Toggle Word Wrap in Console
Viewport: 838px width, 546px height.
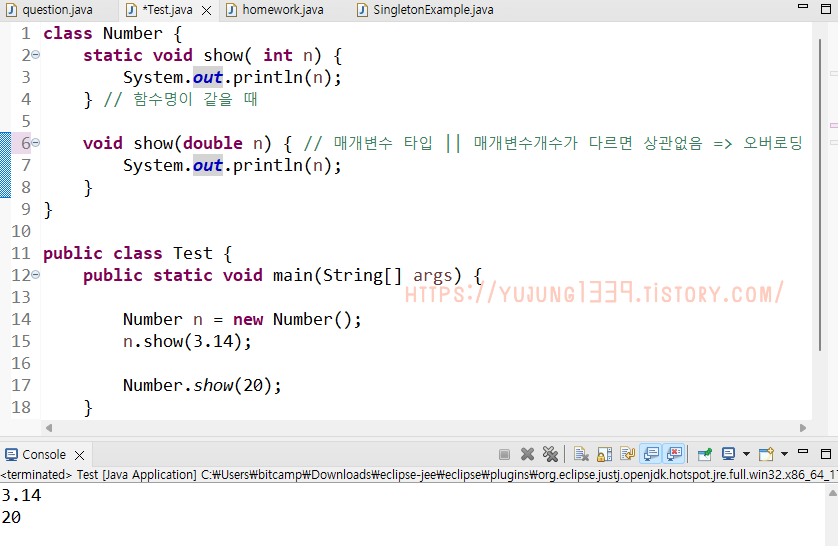pyautogui.click(x=627, y=455)
